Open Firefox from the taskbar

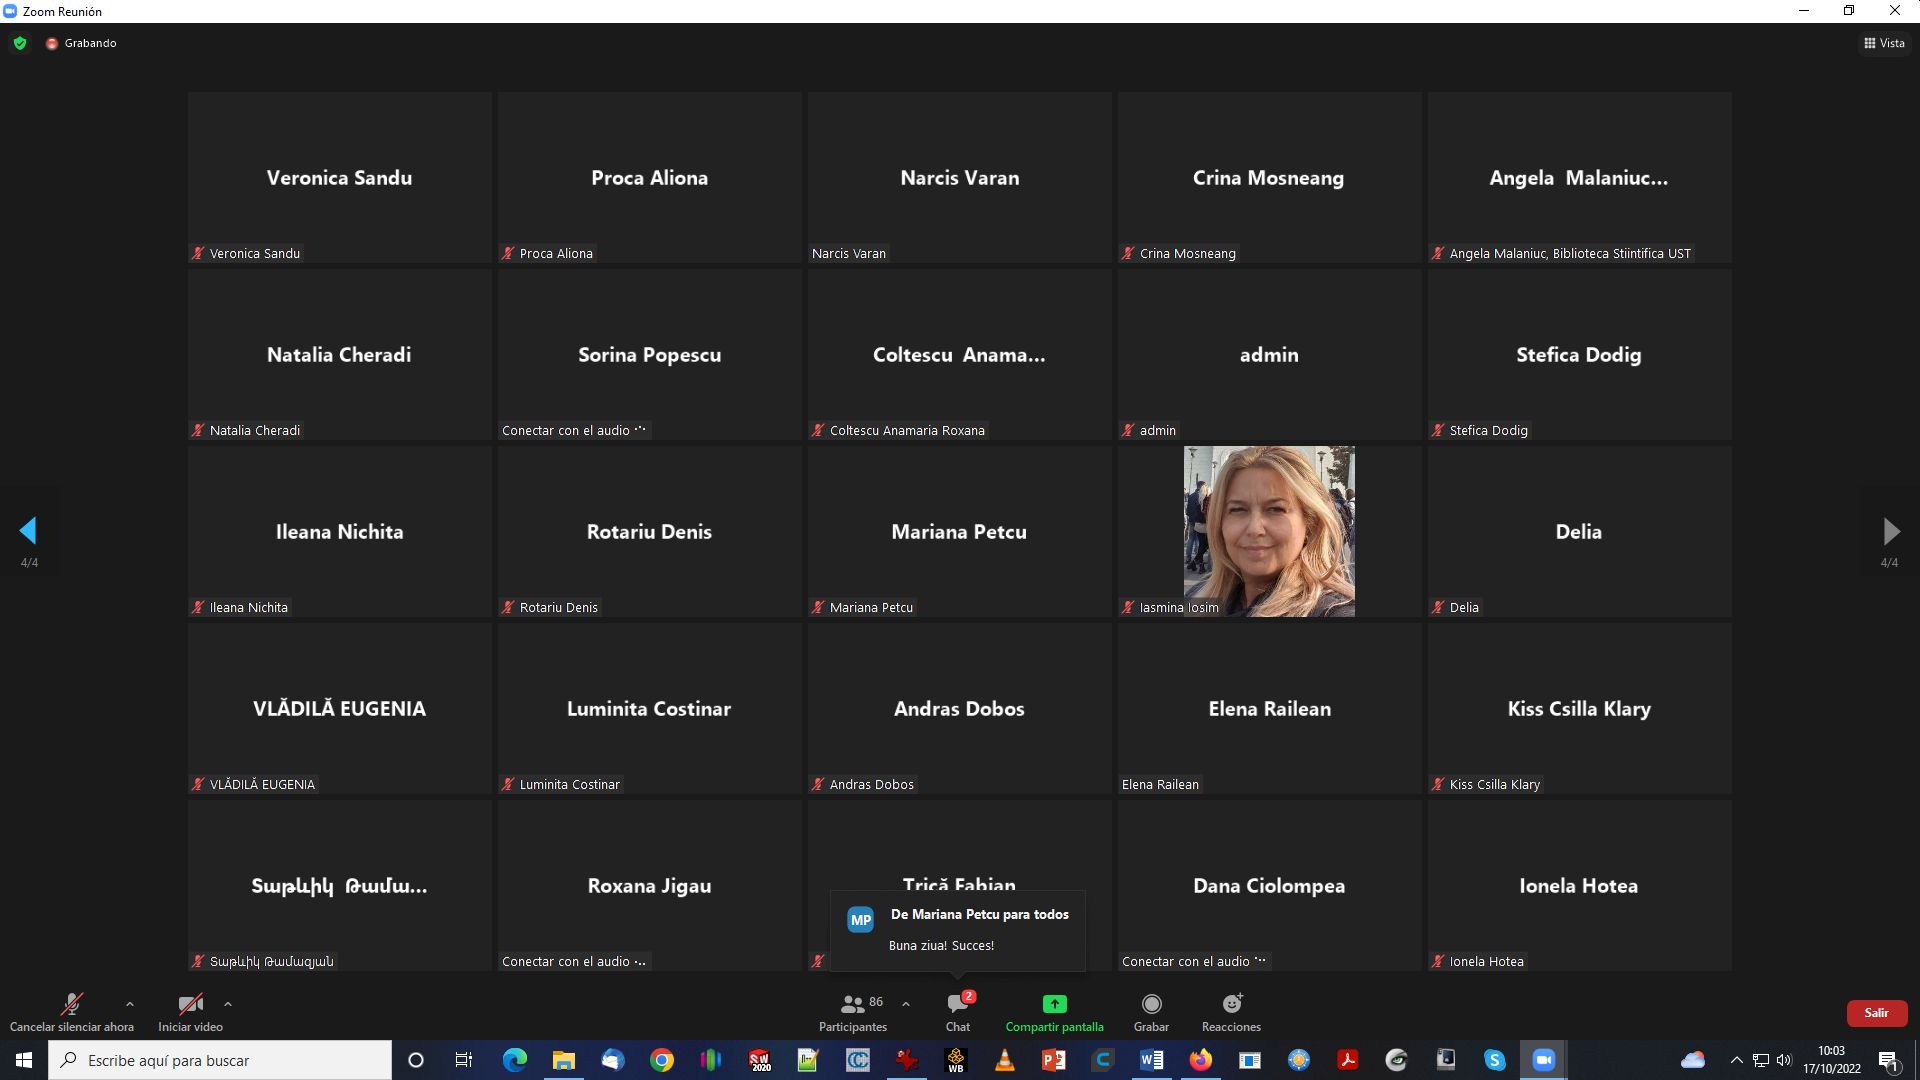coord(1200,1060)
